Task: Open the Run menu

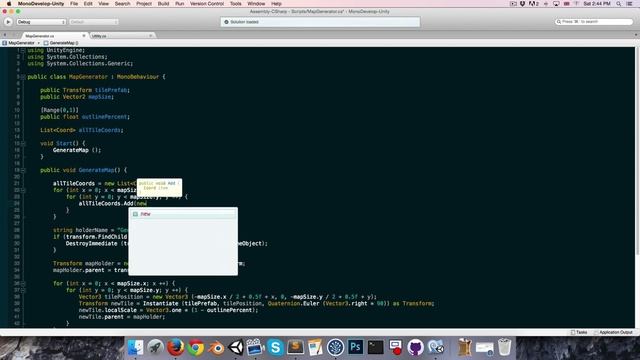Action: pyautogui.click(x=180, y=4)
